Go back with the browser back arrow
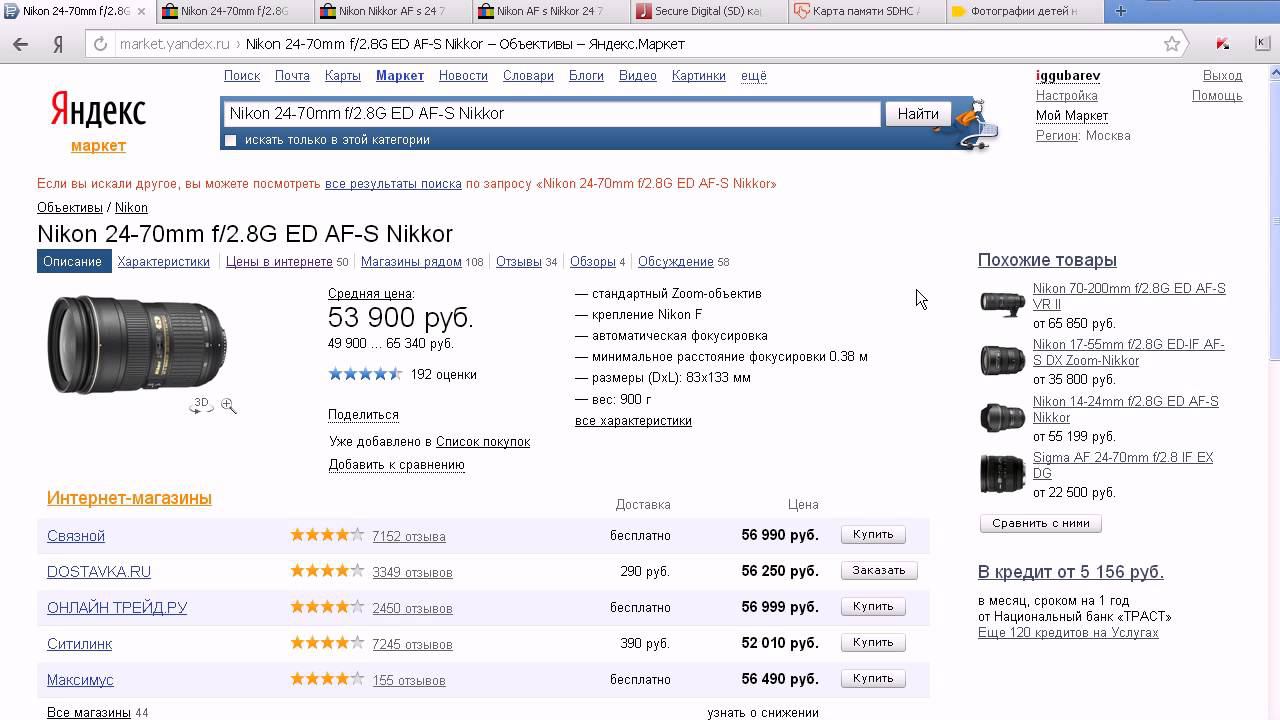Viewport: 1280px width, 720px height. (x=21, y=44)
